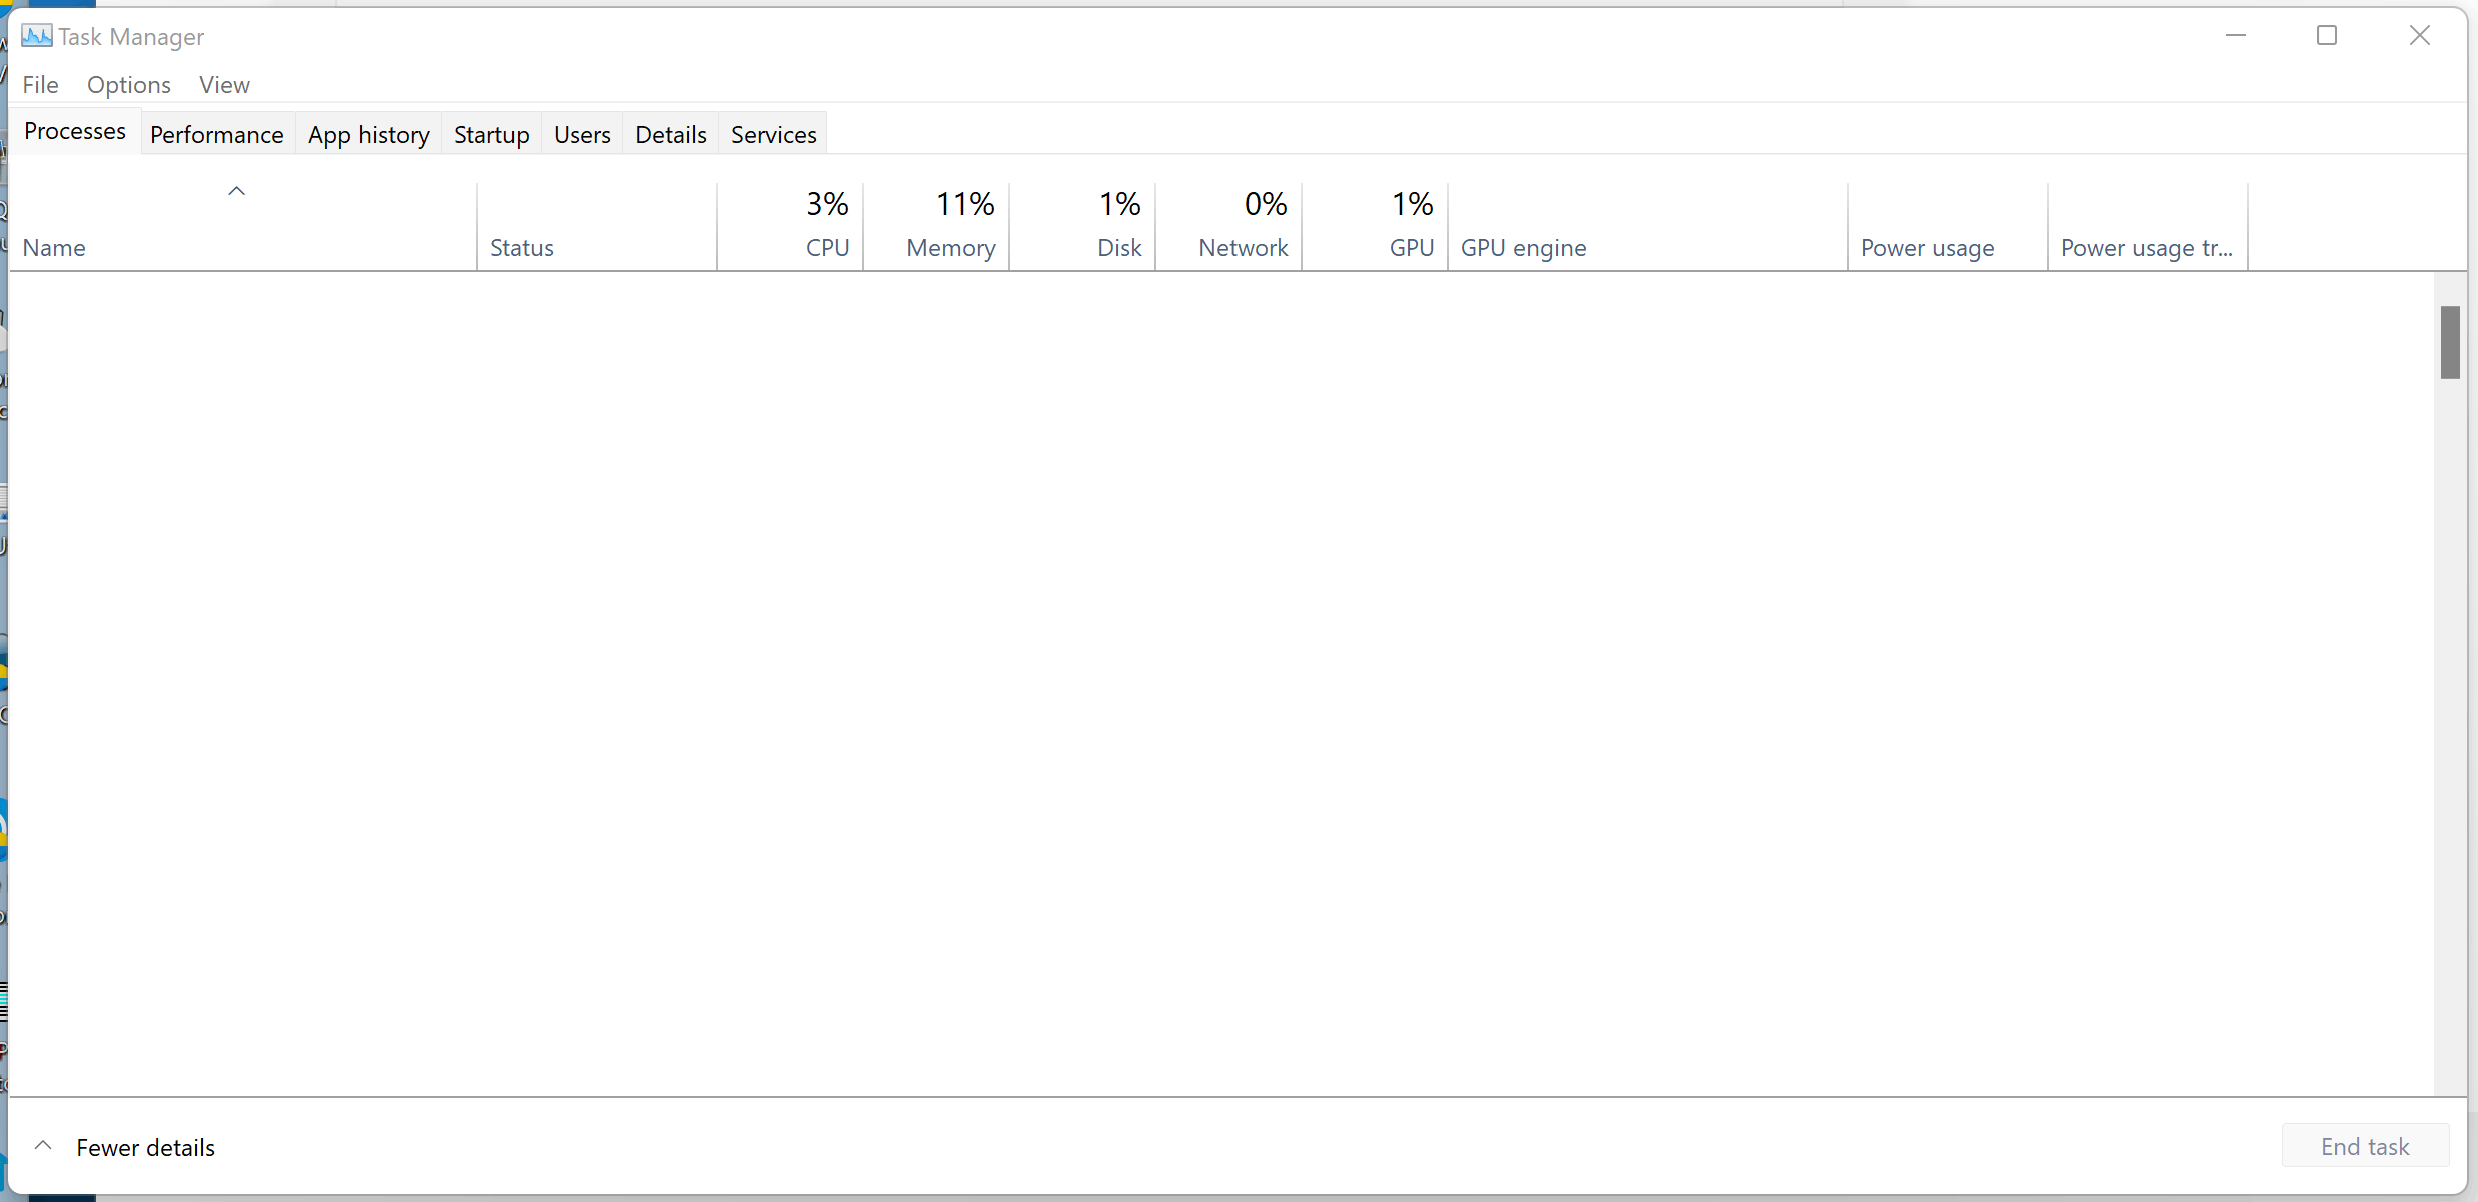The width and height of the screenshot is (2478, 1202).
Task: Switch to the App history tab
Action: pyautogui.click(x=369, y=134)
